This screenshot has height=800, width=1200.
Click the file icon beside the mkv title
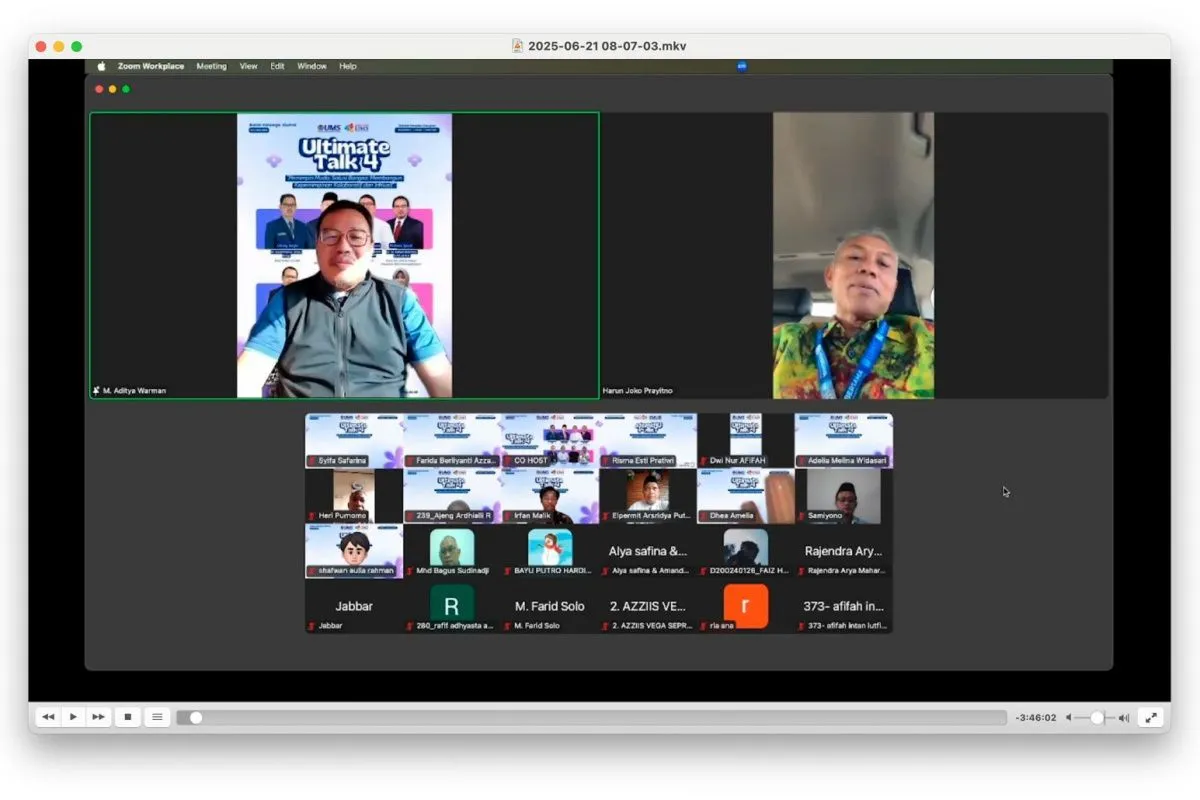tap(517, 46)
